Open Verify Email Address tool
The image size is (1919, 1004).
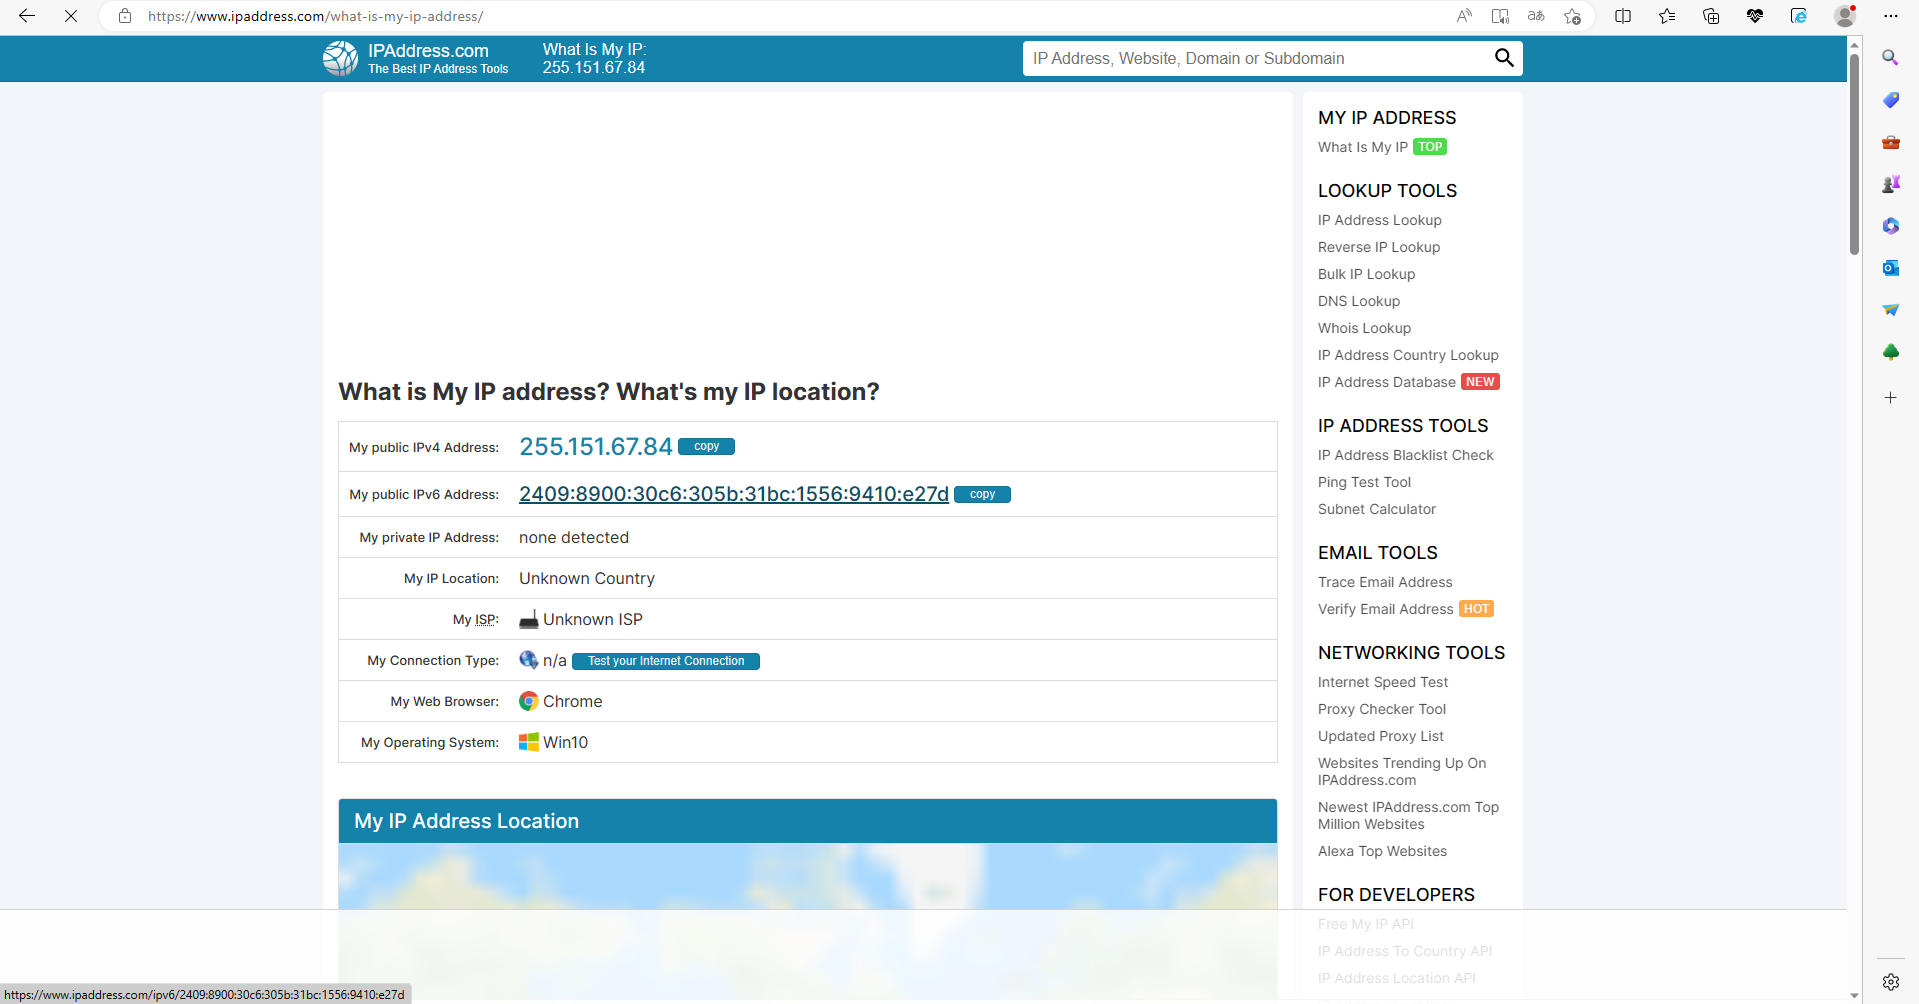click(1386, 609)
